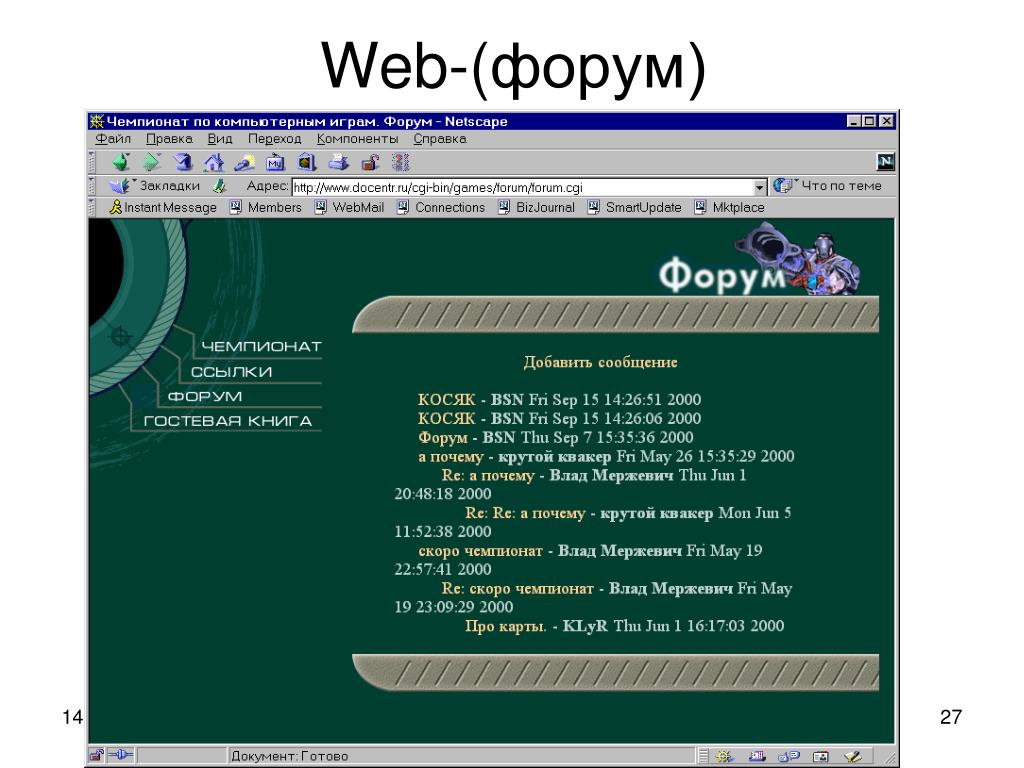
Task: Click the Back arrow toolbar icon
Action: [121, 162]
